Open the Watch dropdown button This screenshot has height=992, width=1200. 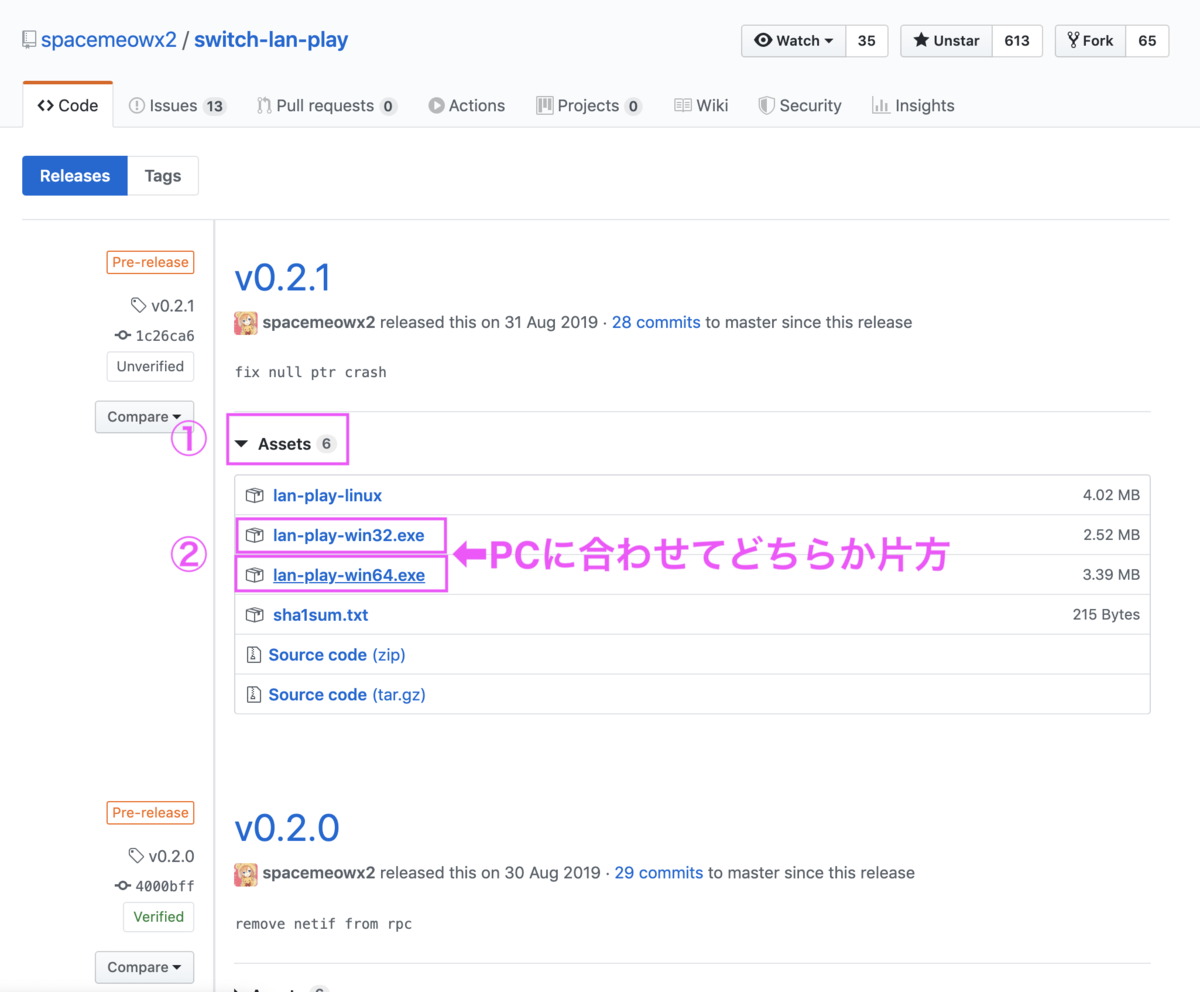point(794,41)
